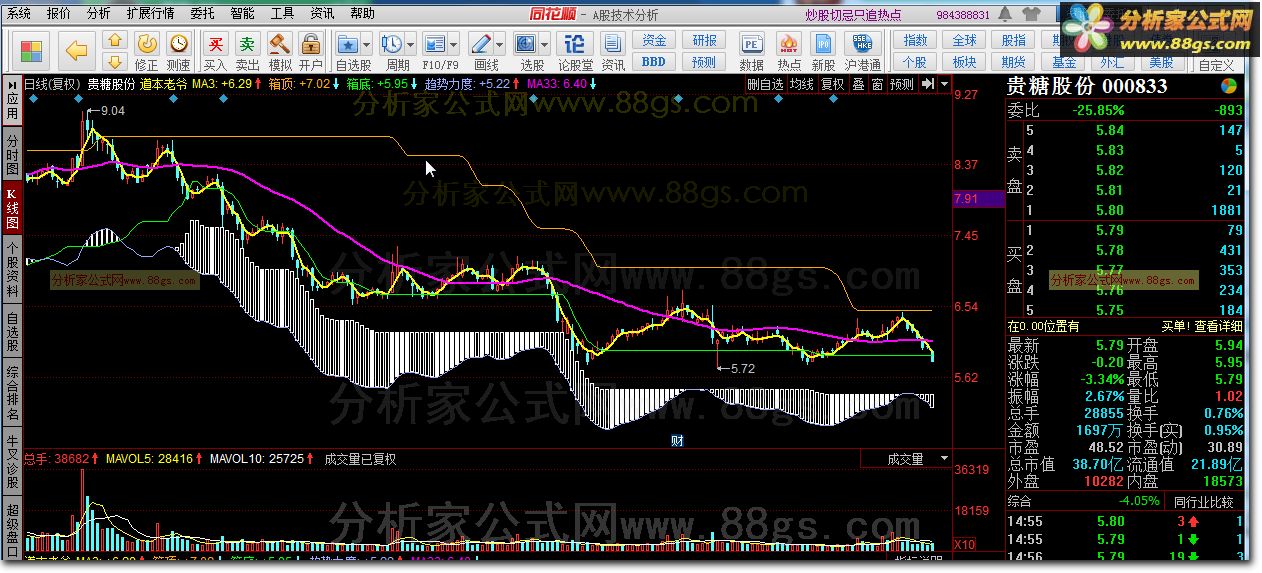Toggle the left sidebar arrow above 应用

[12, 84]
